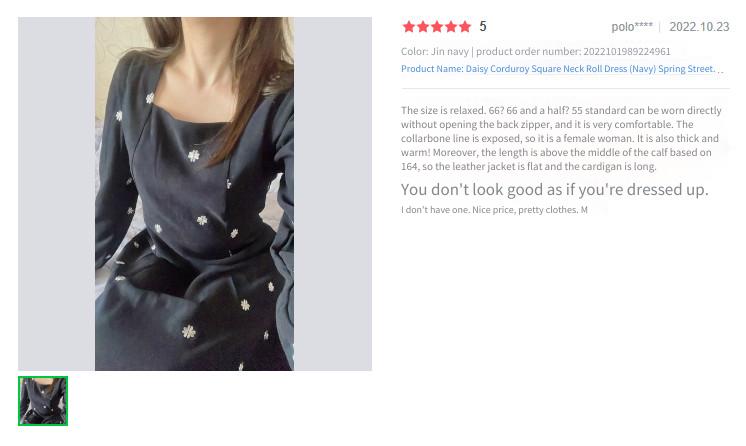
Task: Click the fourth red rating star
Action: pos(451,27)
